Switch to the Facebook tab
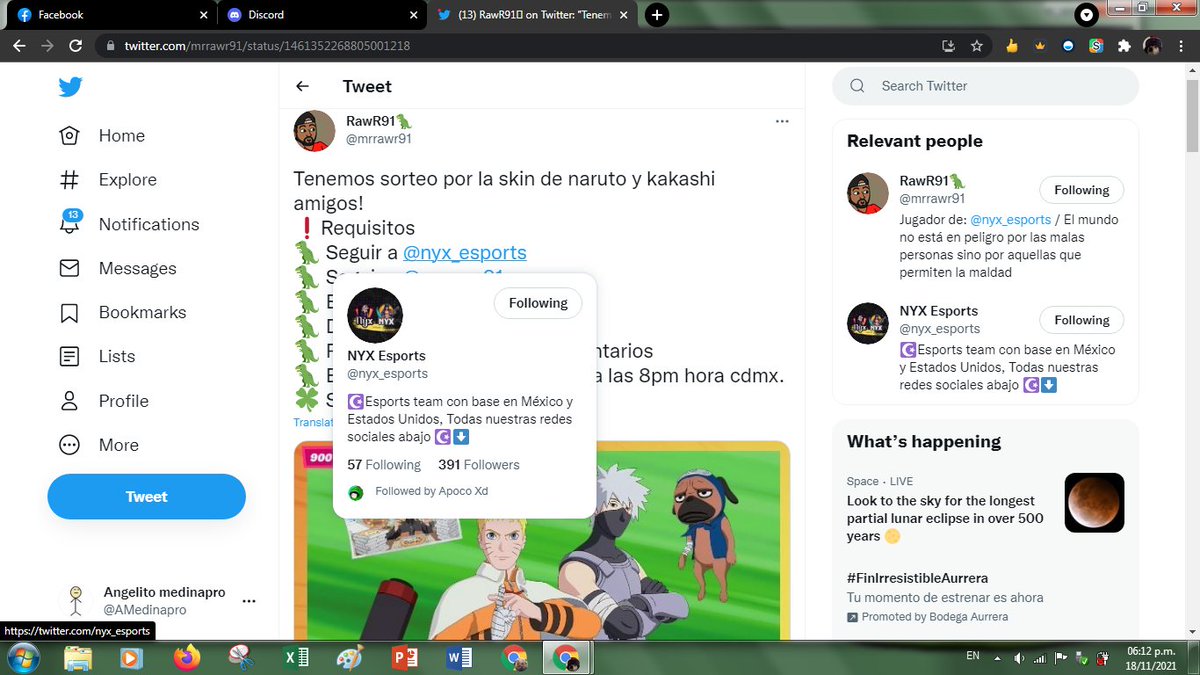1200x675 pixels. pyautogui.click(x=110, y=15)
